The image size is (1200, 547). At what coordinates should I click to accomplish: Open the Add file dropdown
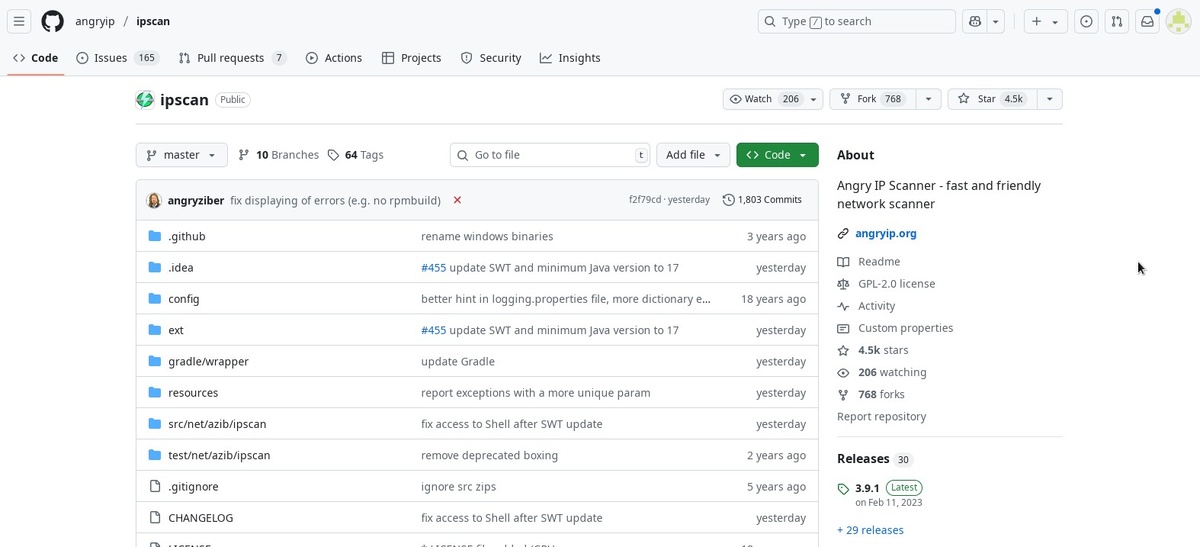(x=693, y=155)
